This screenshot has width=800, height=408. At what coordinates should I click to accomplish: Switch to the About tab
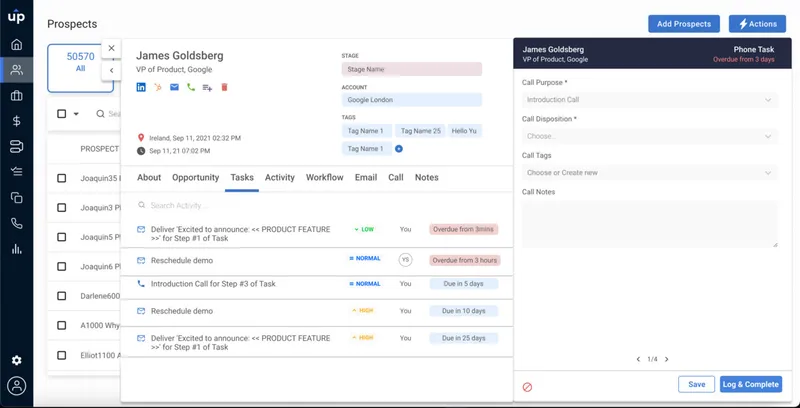[x=149, y=177]
